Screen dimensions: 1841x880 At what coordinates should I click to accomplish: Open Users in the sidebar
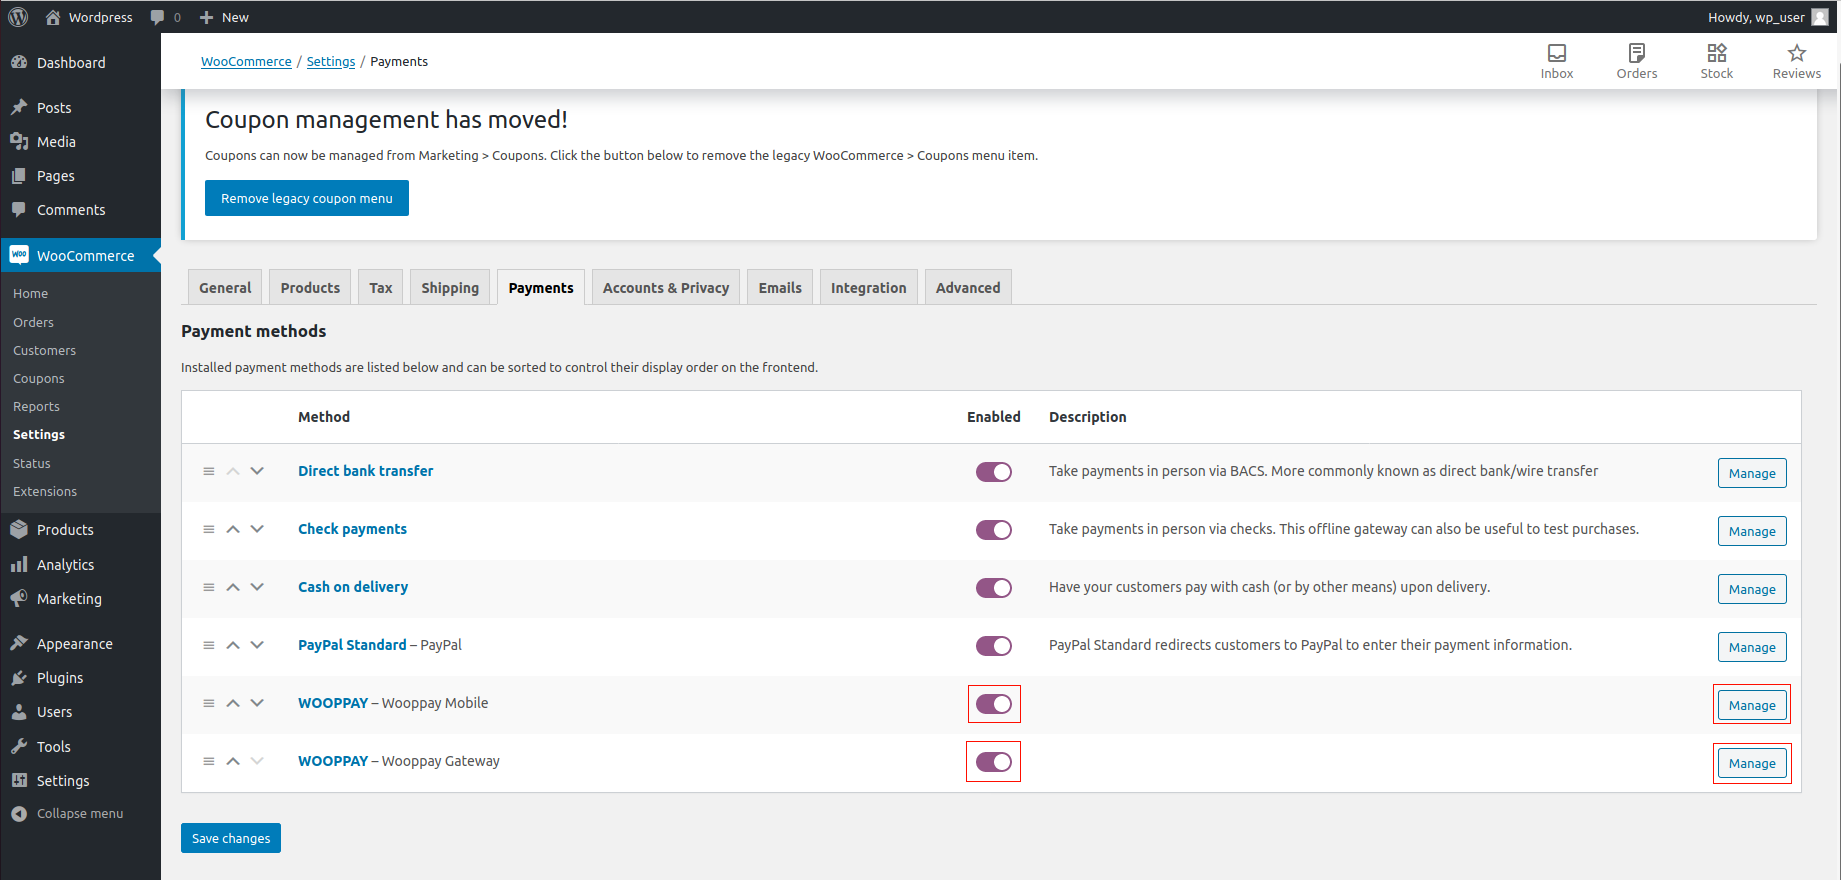point(80,711)
